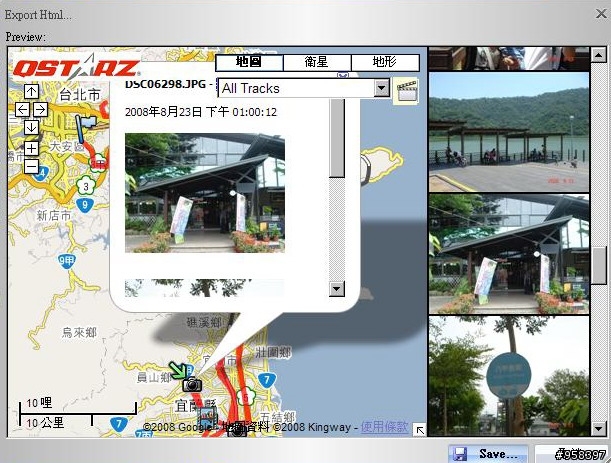
Task: Click the 新店市 map label
Action: pyautogui.click(x=54, y=215)
